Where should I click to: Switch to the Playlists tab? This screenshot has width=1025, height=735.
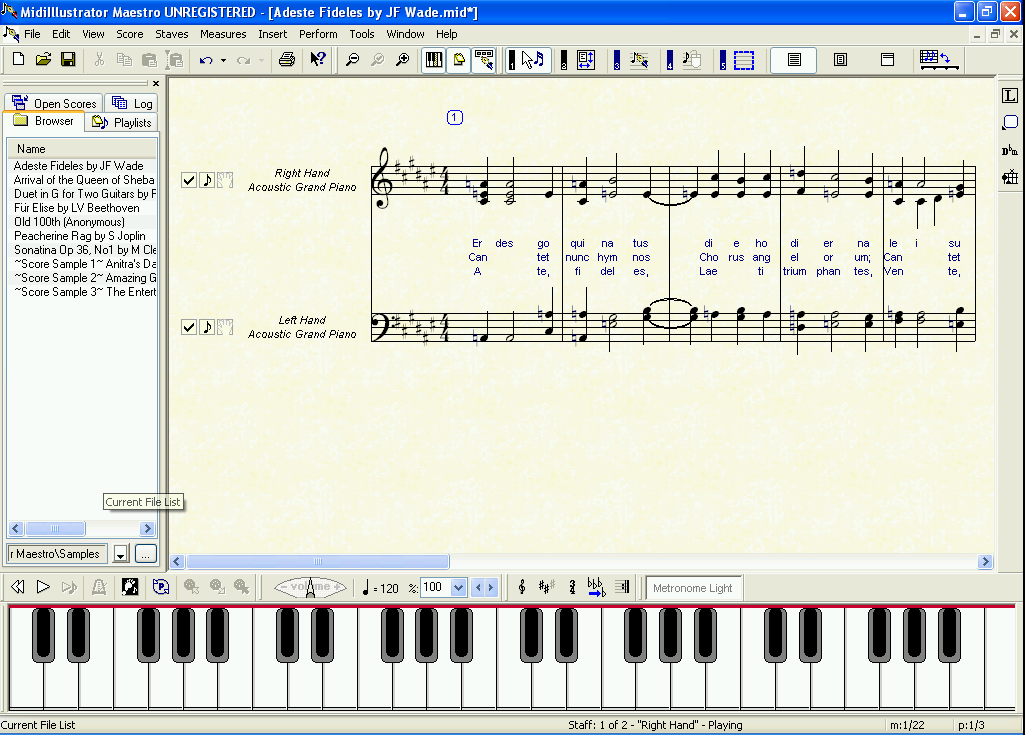tap(122, 122)
